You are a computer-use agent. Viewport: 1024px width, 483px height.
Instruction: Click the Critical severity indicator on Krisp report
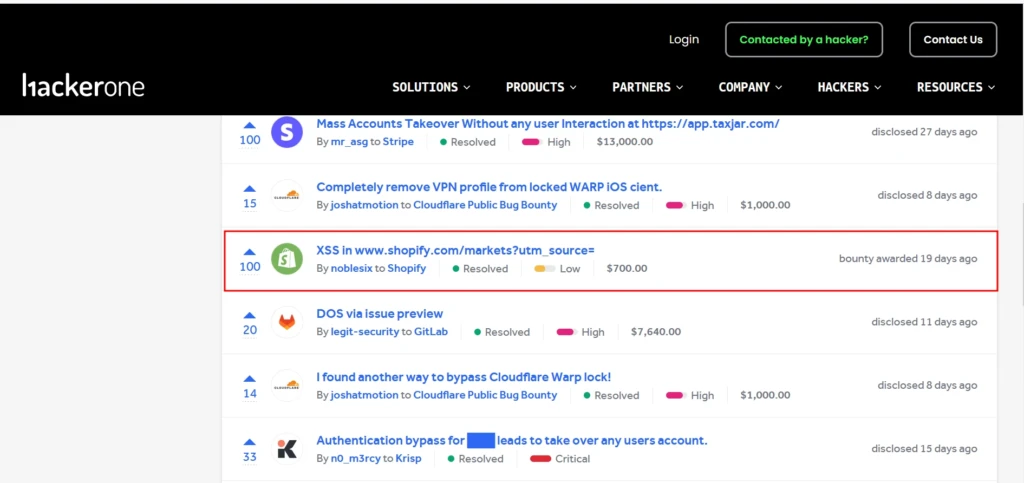[x=560, y=458]
